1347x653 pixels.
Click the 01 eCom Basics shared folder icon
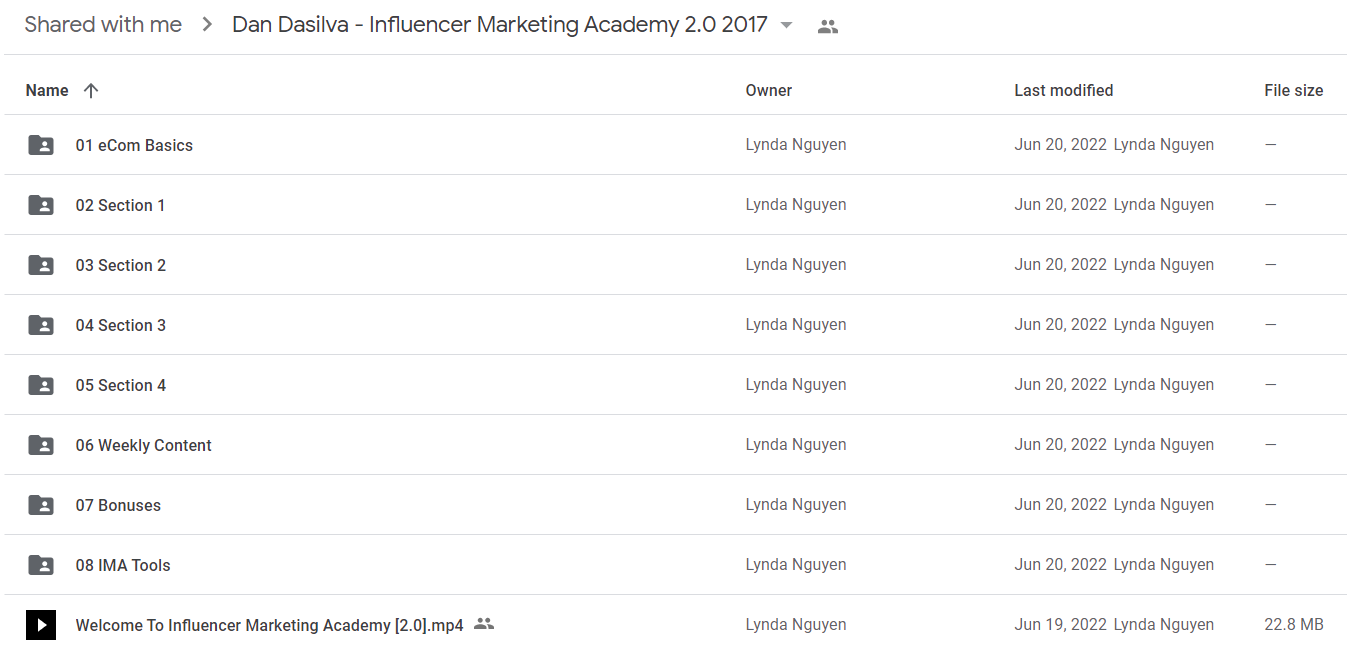(41, 145)
